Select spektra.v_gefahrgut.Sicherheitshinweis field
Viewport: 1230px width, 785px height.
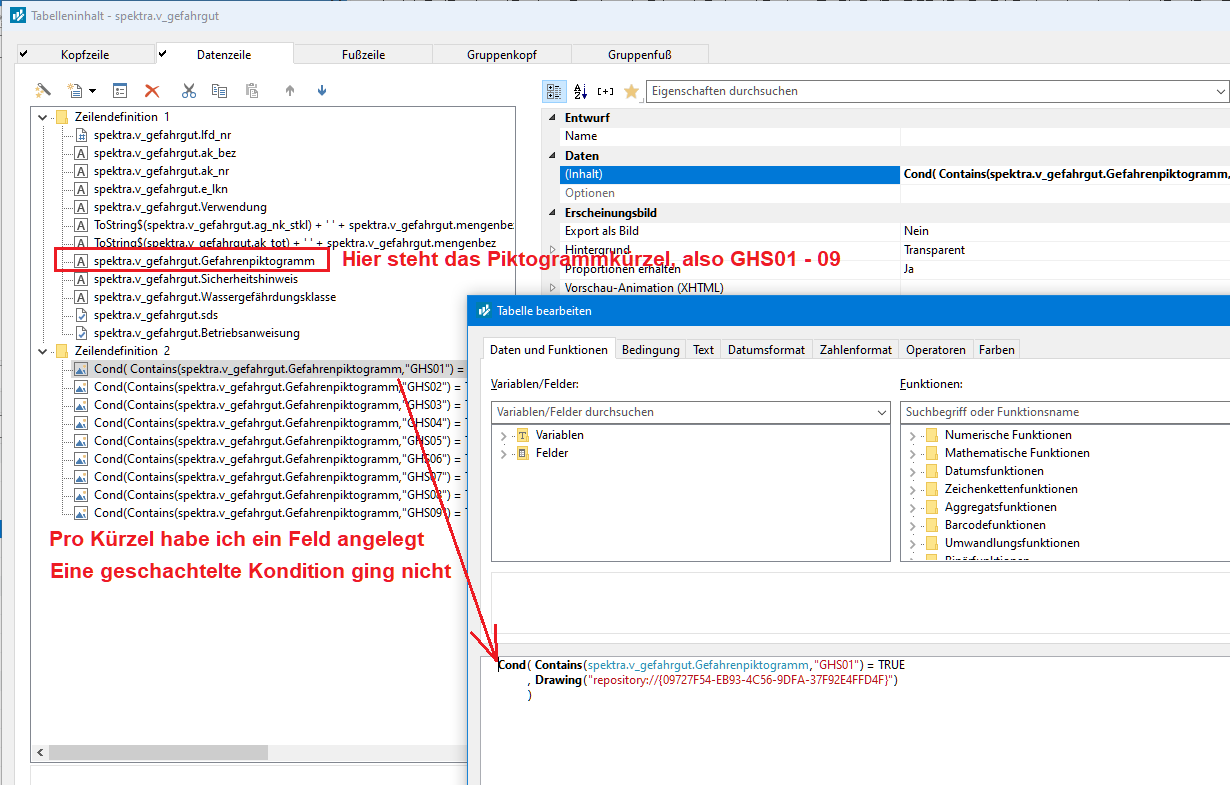(196, 279)
